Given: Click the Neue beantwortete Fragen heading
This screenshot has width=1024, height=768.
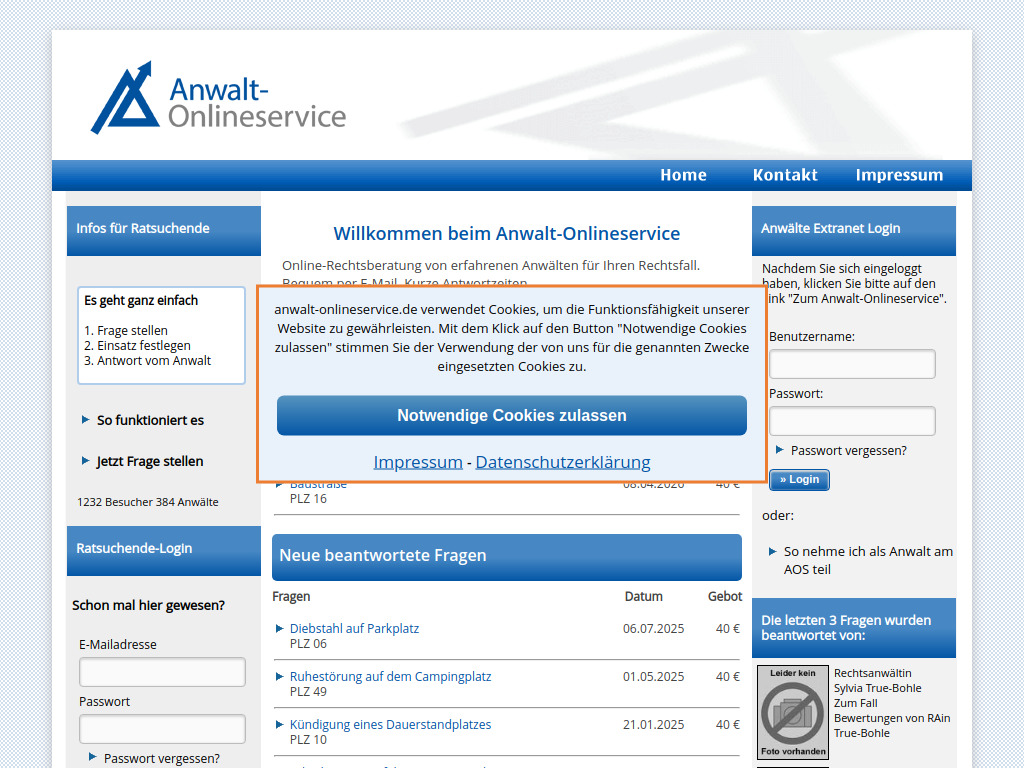Looking at the screenshot, I should click(x=507, y=557).
